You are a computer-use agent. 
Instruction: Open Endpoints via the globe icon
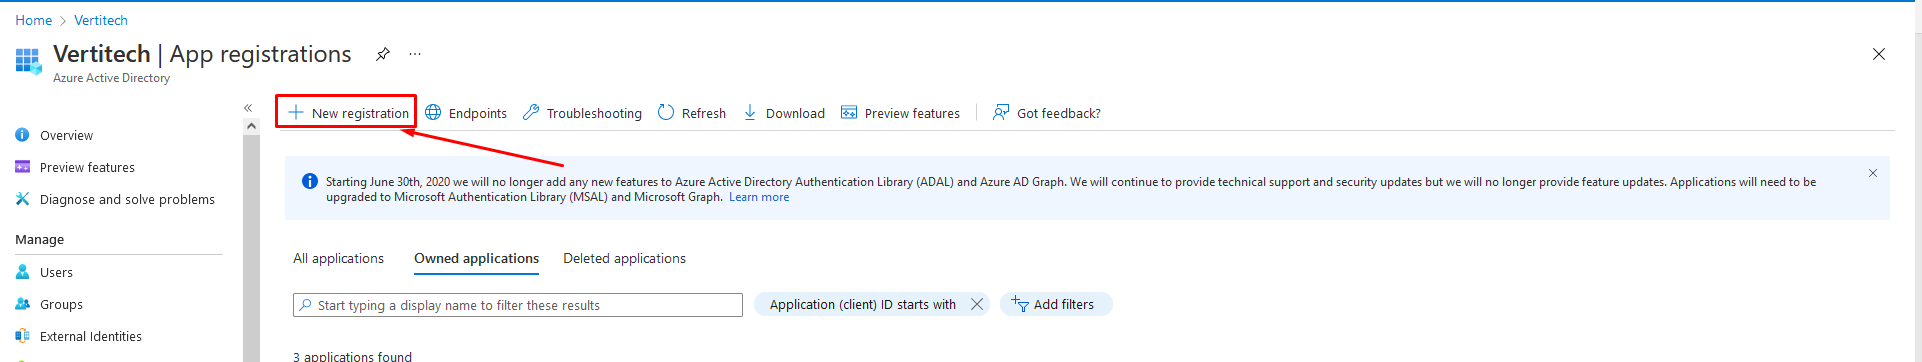(x=433, y=112)
